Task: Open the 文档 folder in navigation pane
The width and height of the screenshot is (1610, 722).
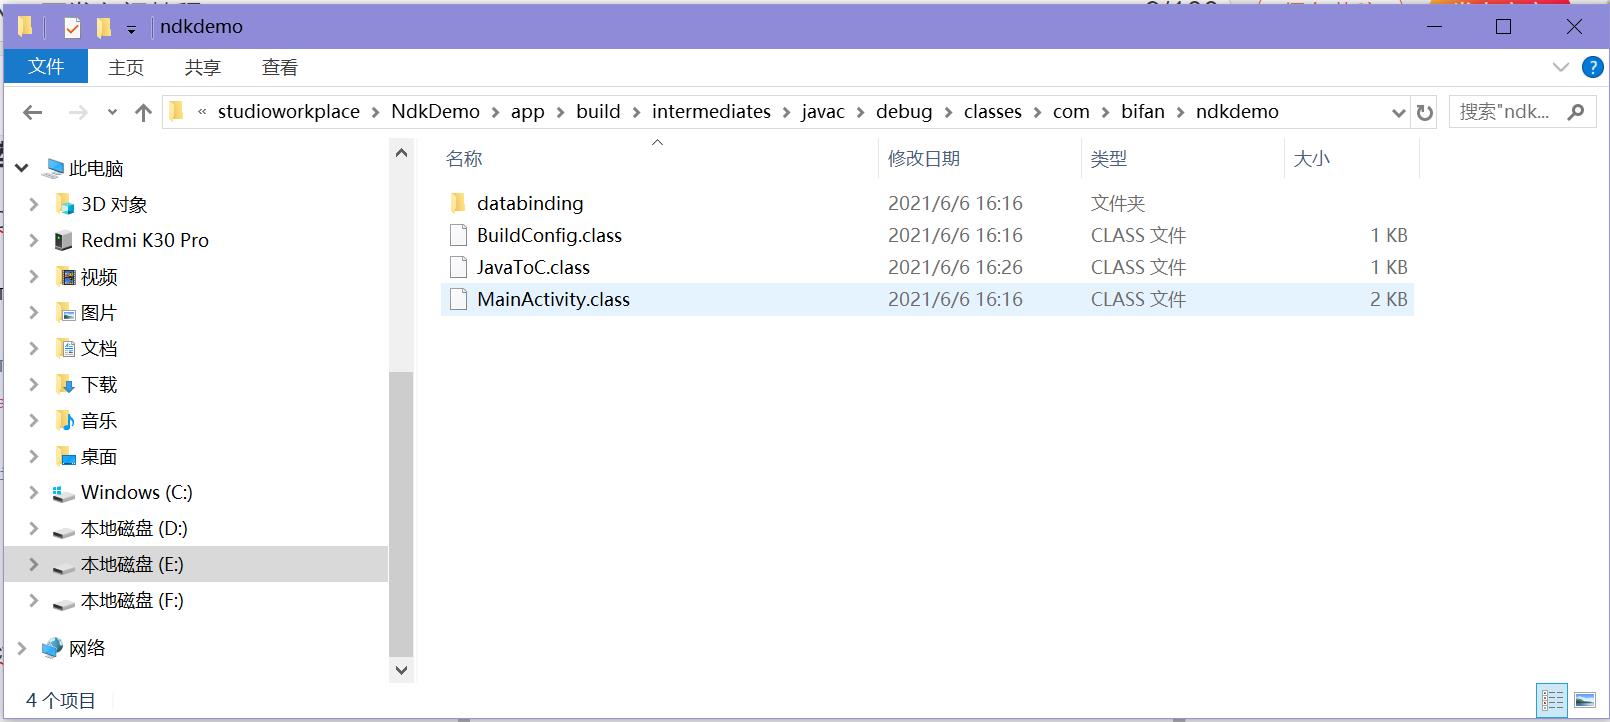Action: click(98, 348)
